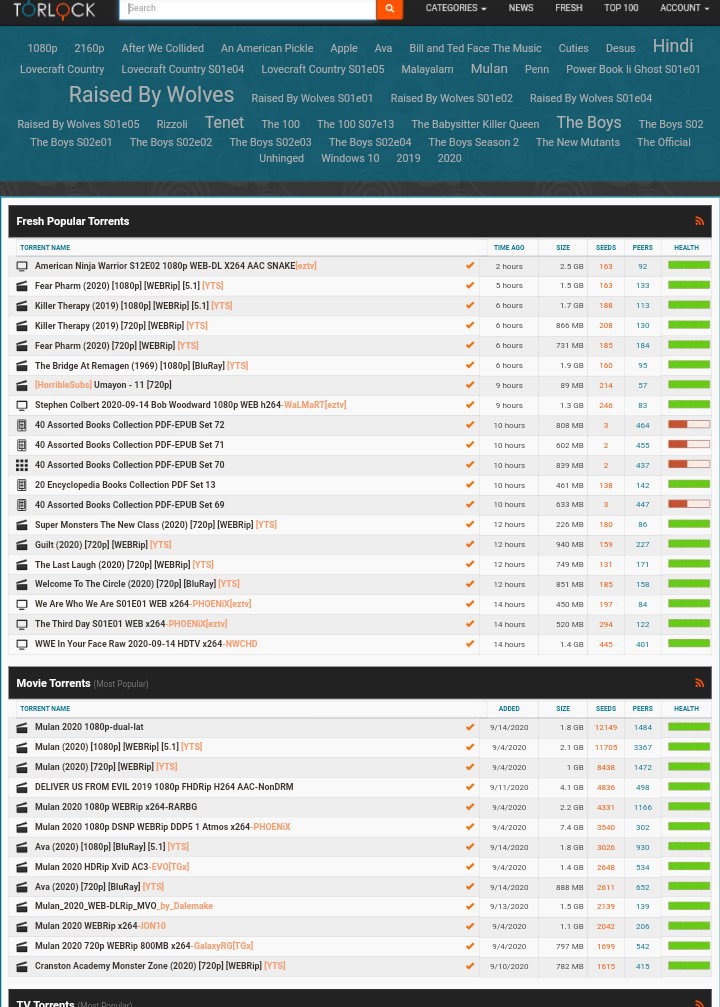Open the Malayalam tag link
This screenshot has height=1007, width=720.
pyautogui.click(x=427, y=69)
